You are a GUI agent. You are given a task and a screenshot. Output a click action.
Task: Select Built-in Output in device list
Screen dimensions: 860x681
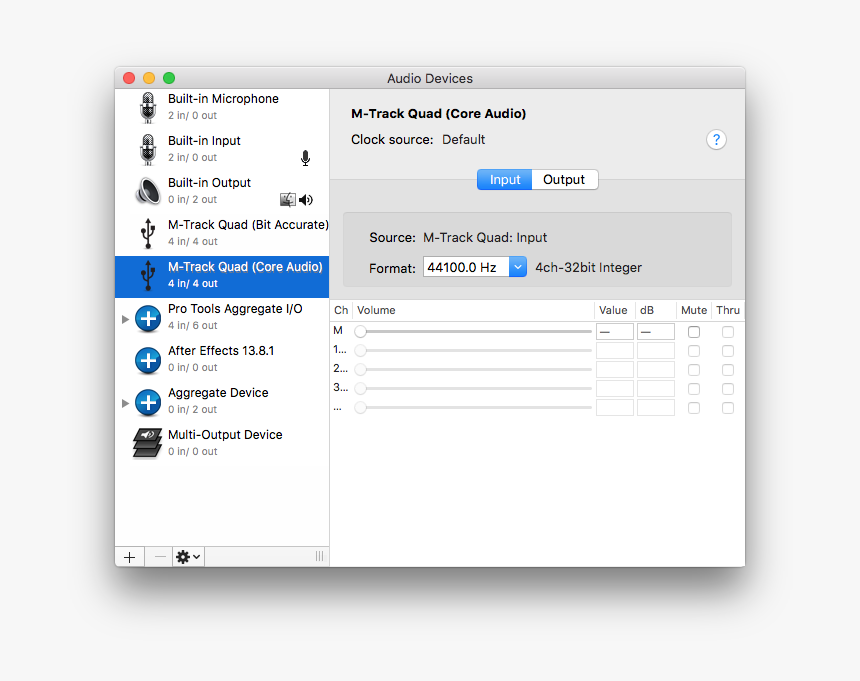222,191
